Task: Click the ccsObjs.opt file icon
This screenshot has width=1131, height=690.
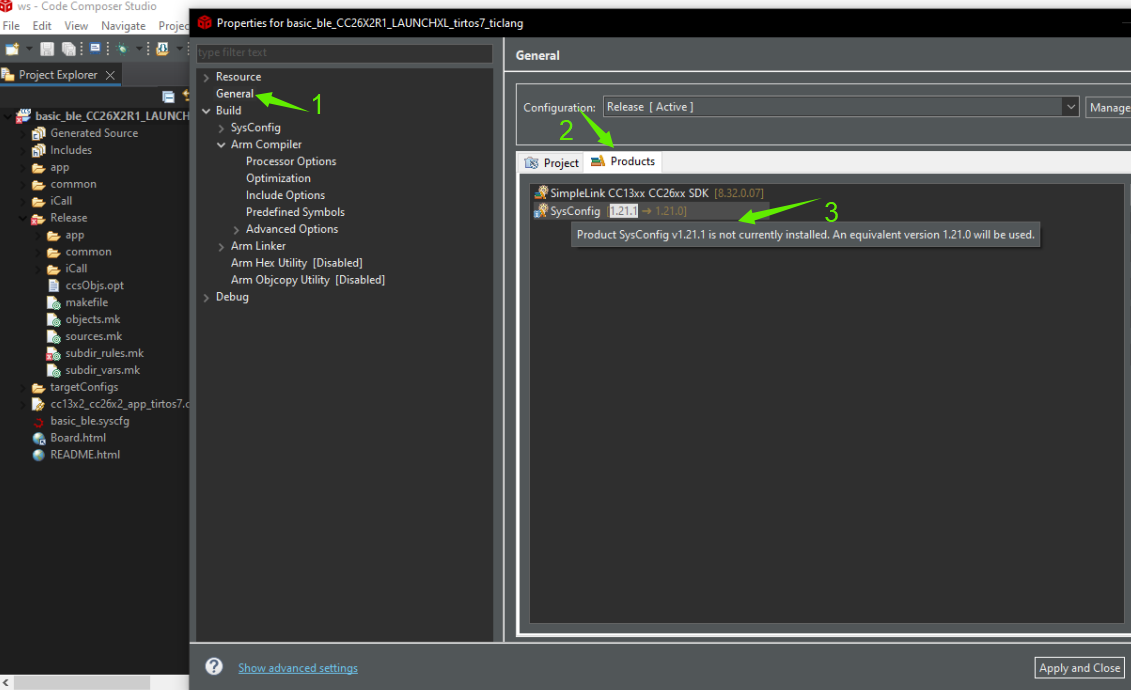Action: pyautogui.click(x=53, y=286)
